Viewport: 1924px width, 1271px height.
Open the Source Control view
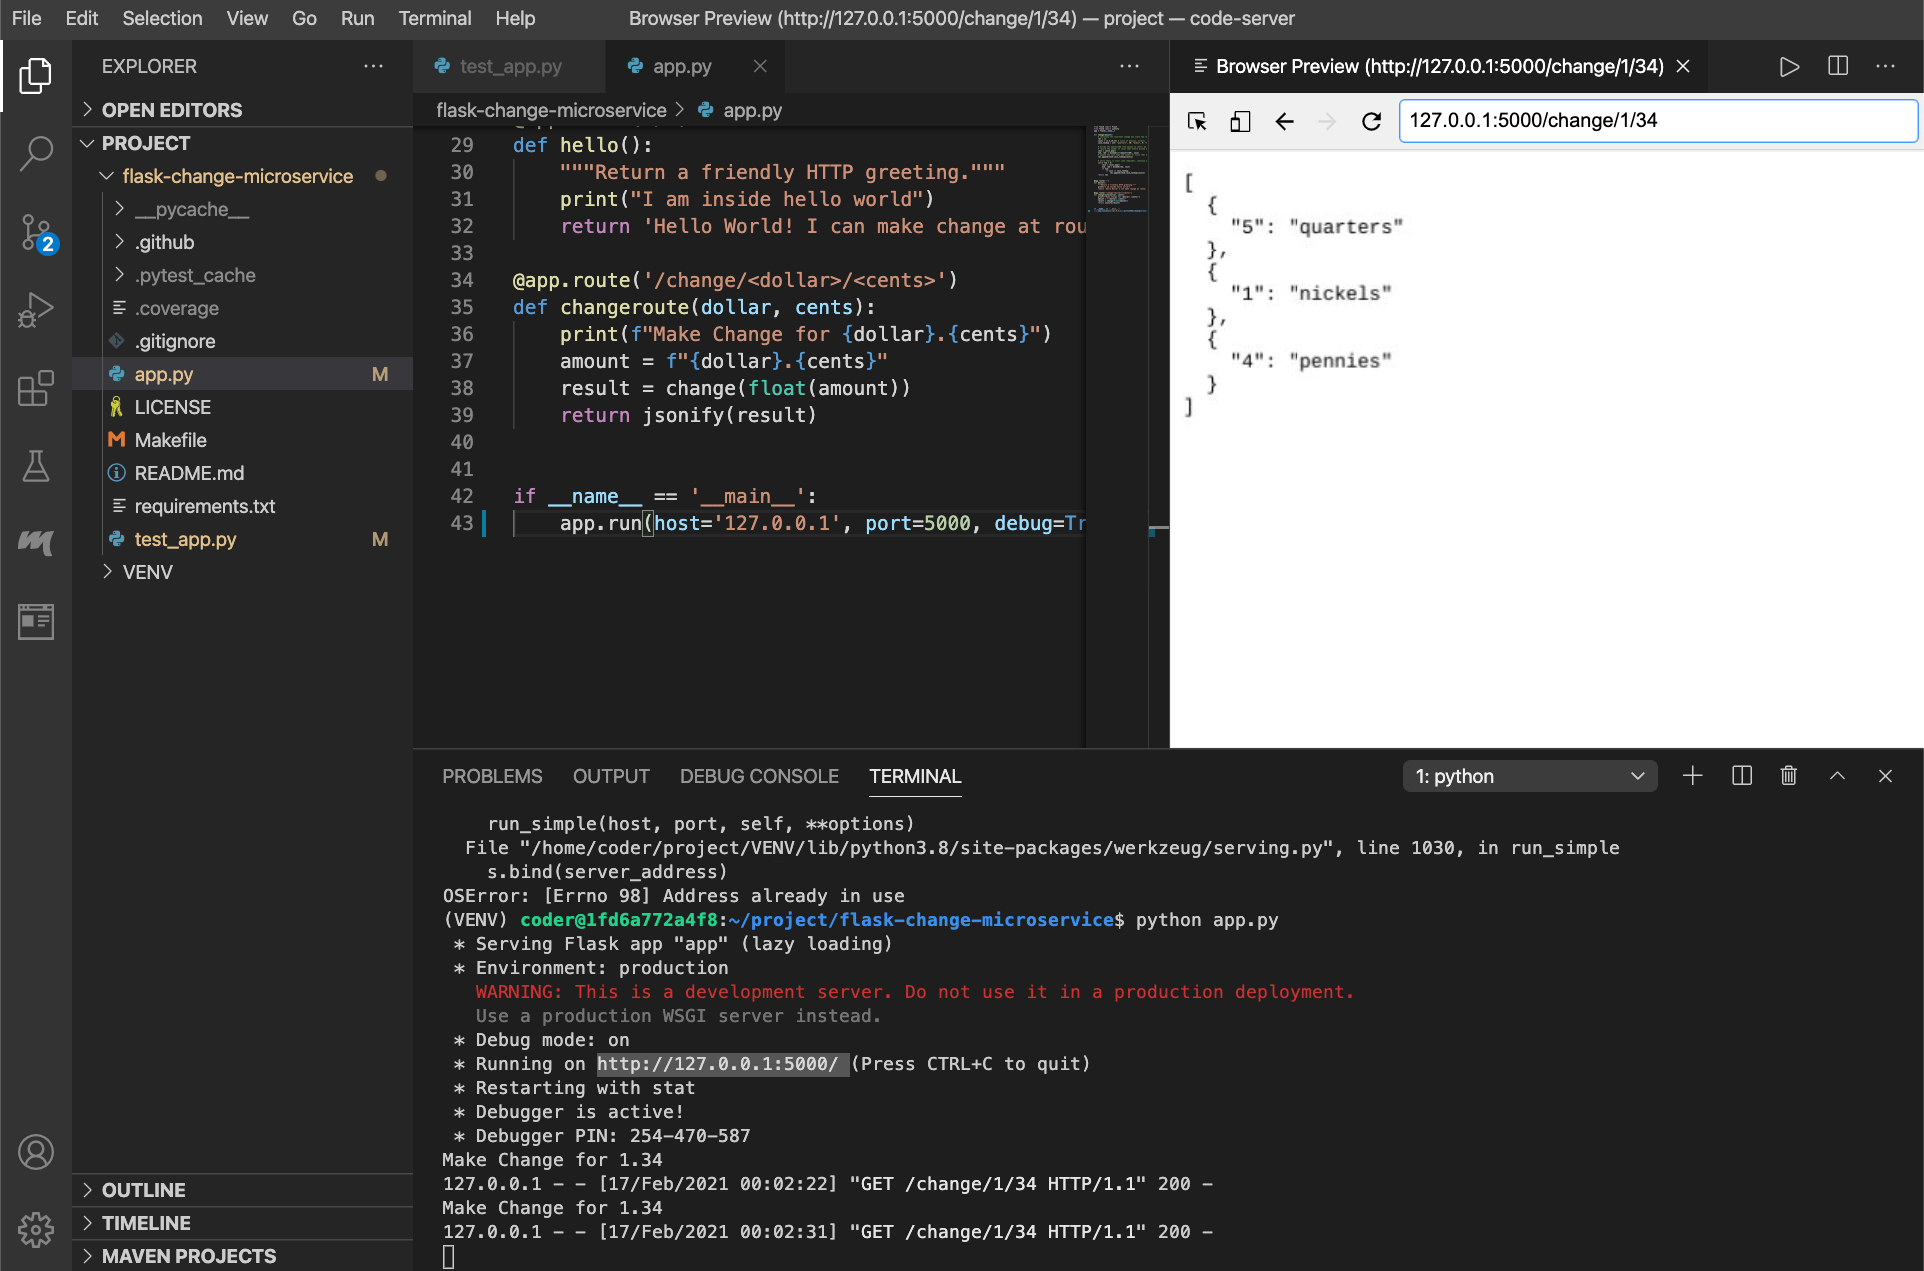coord(36,232)
